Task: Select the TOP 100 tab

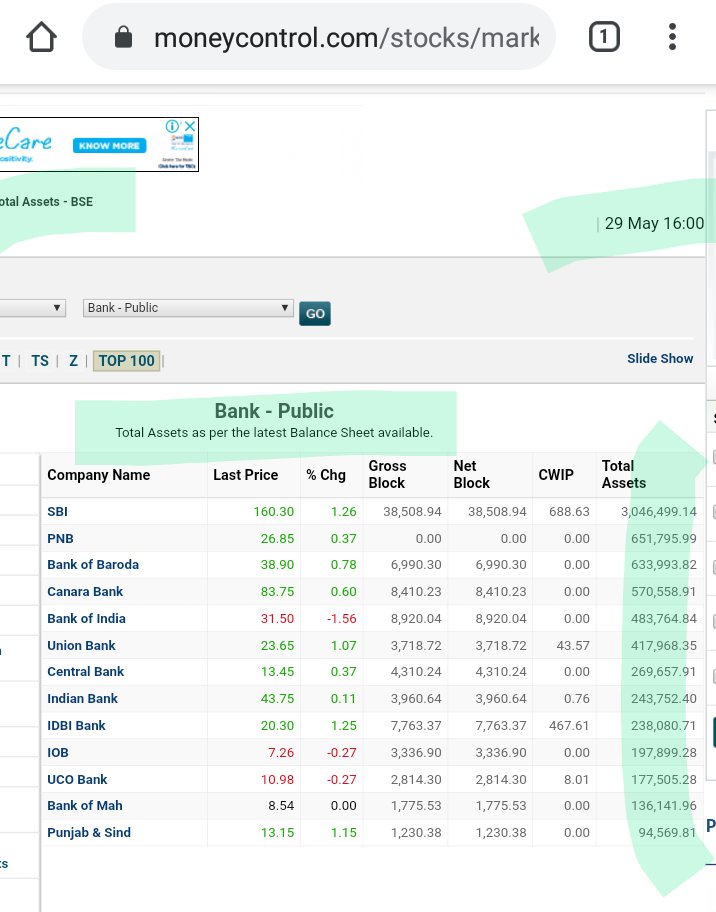Action: 126,361
